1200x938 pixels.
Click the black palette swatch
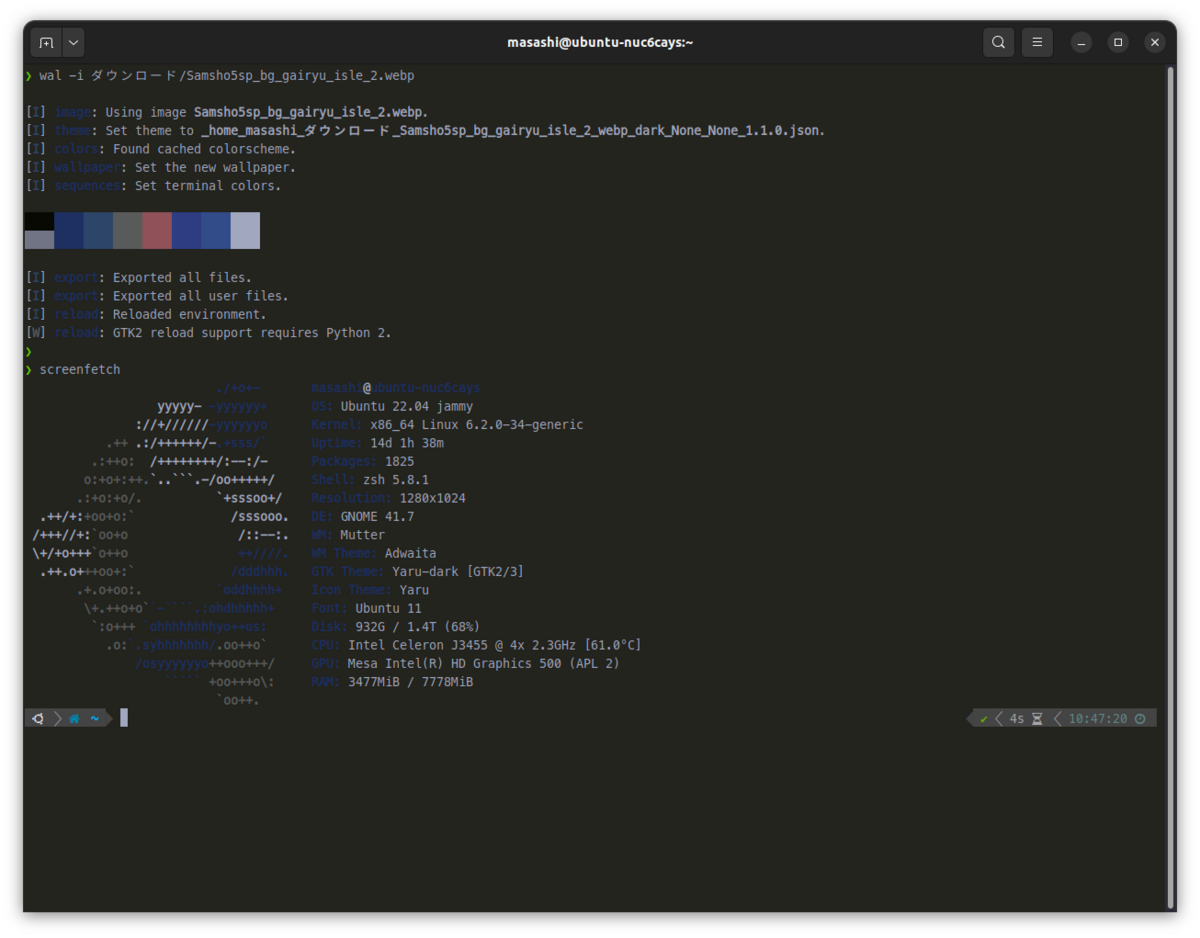(40, 221)
